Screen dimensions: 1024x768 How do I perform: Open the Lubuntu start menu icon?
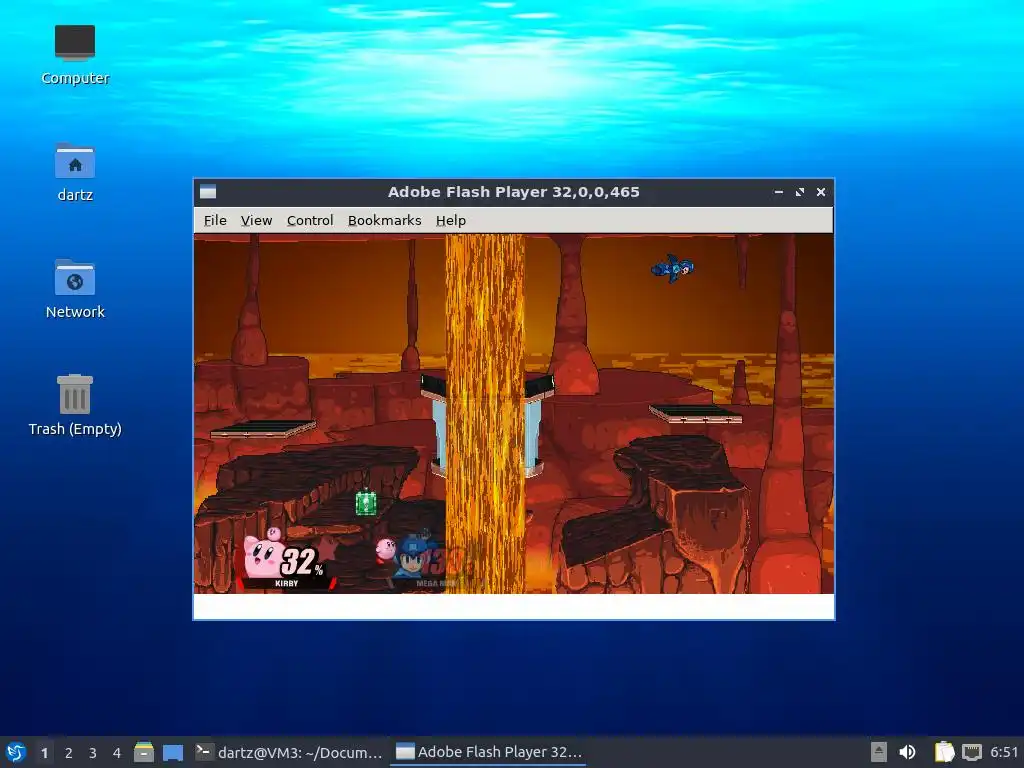pyautogui.click(x=16, y=752)
